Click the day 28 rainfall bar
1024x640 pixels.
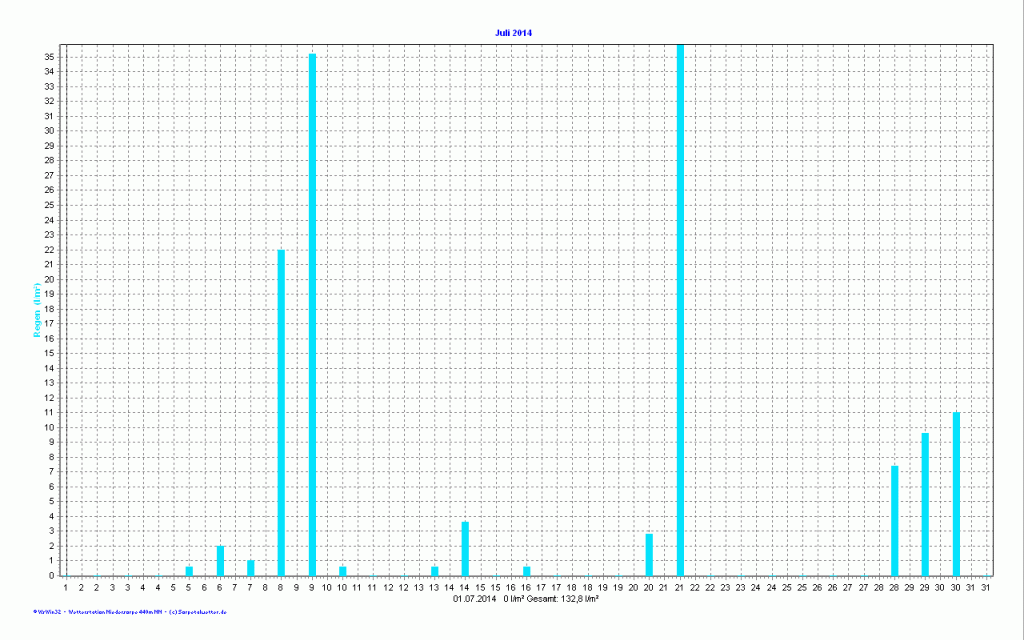895,520
